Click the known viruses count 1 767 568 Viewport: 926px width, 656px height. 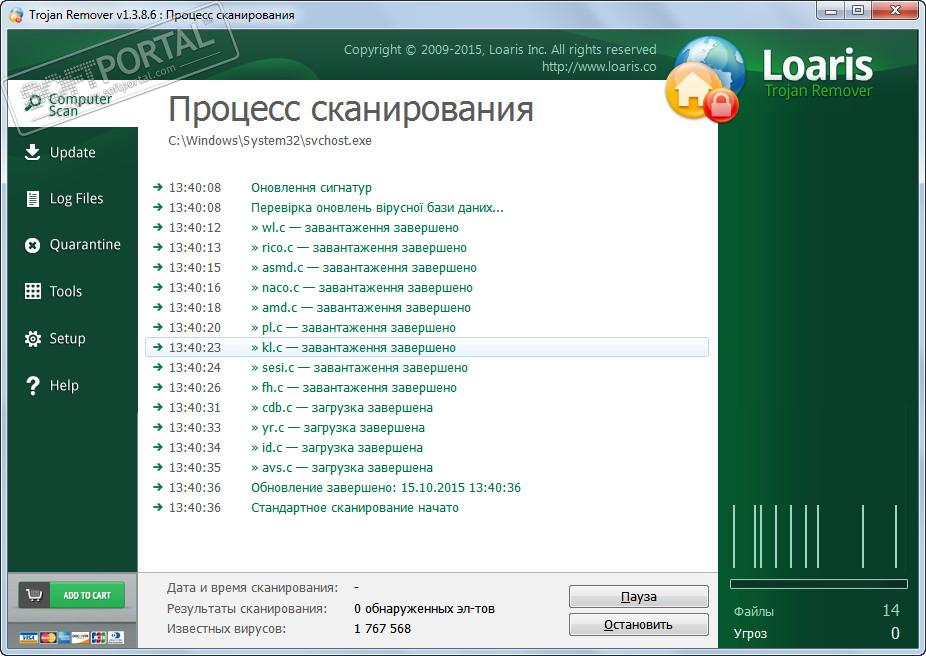(x=382, y=629)
